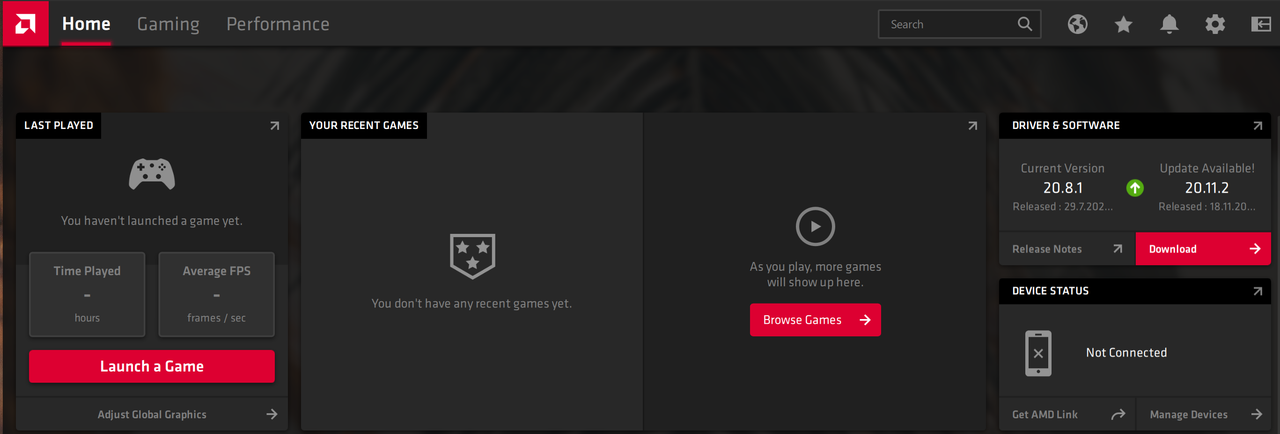This screenshot has width=1280, height=434.
Task: Open Manage Devices
Action: pyautogui.click(x=1203, y=414)
